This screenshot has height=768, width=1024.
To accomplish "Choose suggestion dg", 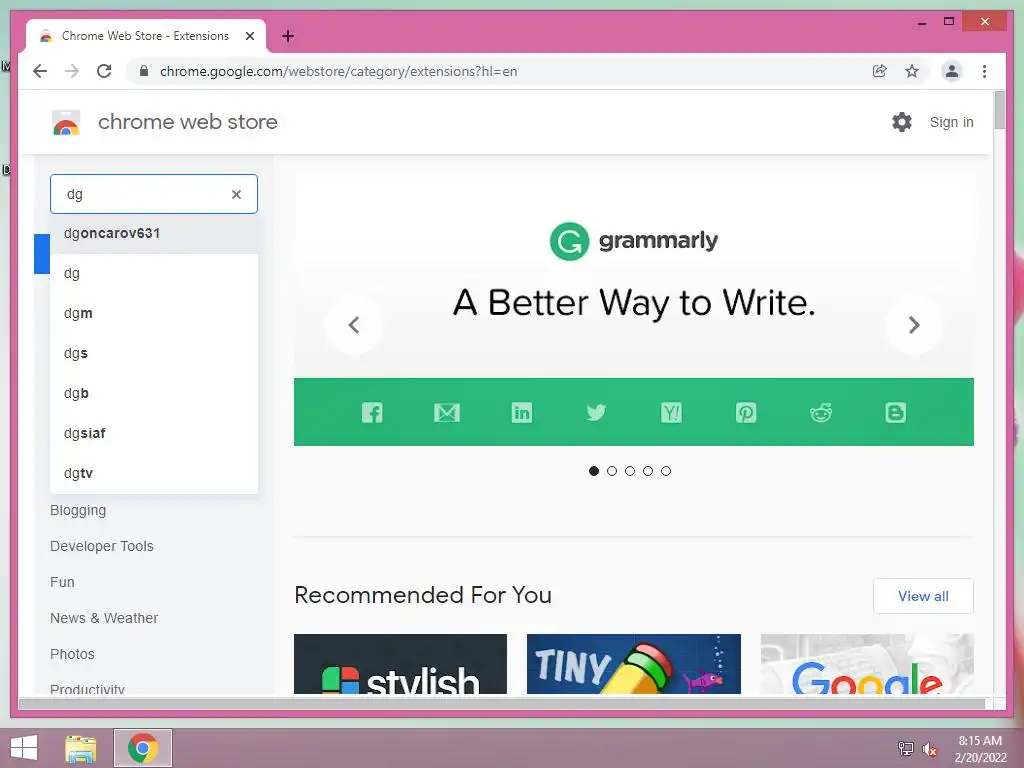I will pos(154,273).
